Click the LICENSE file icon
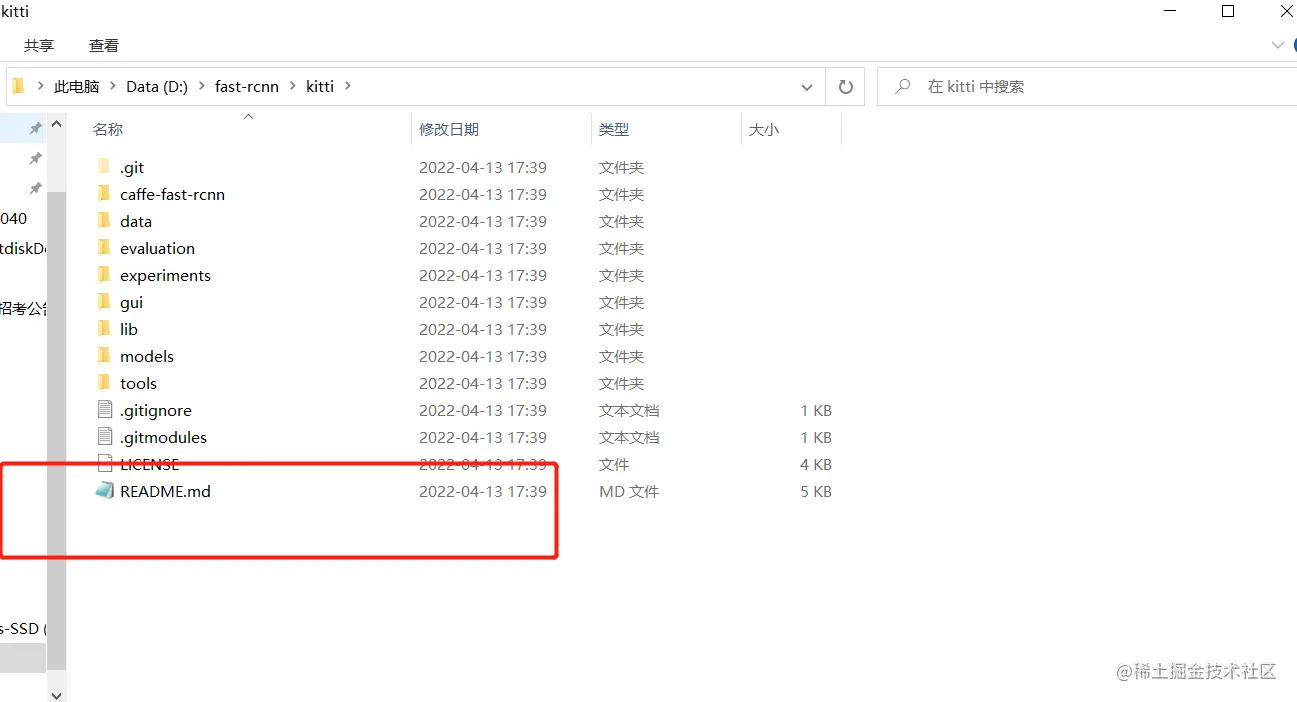Screen dimensions: 1297x702 105,463
